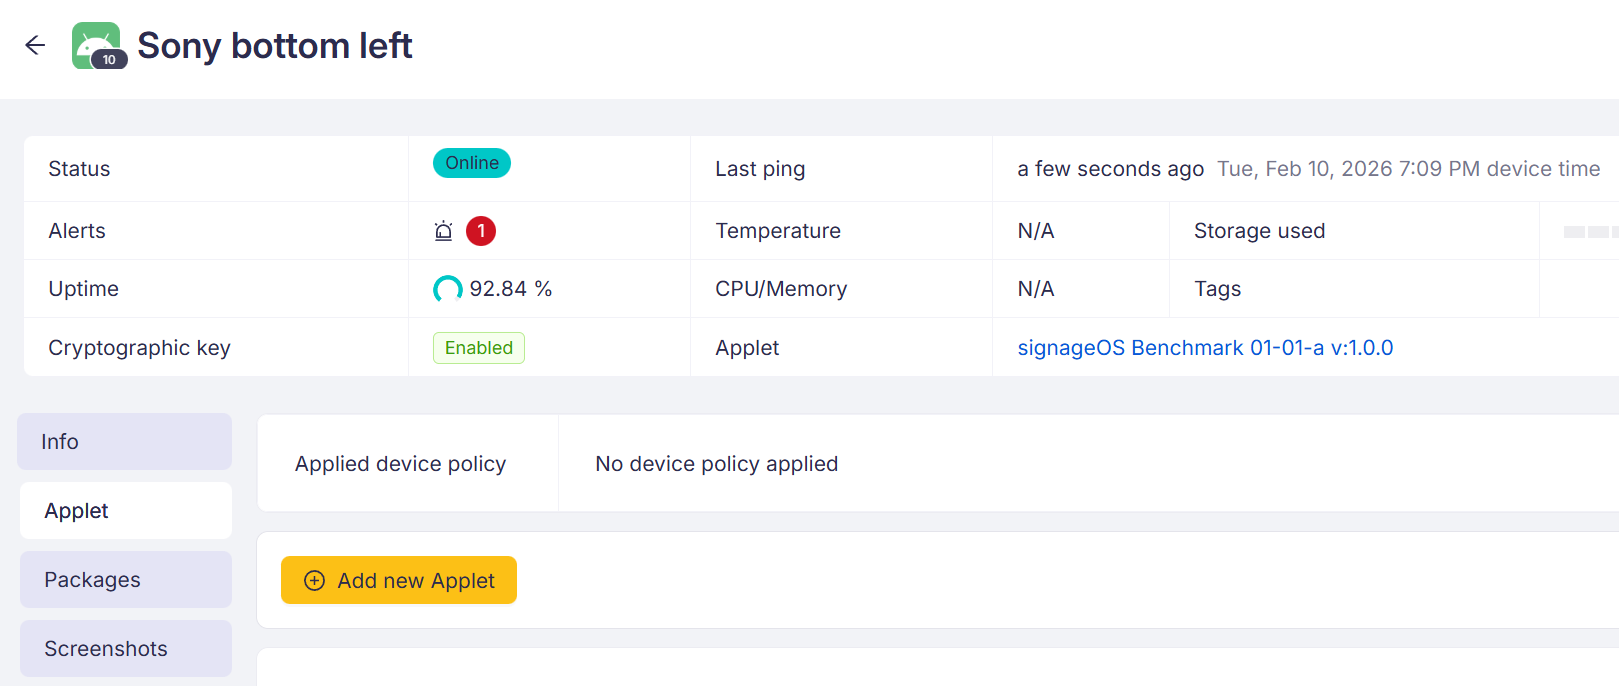Click the Android version 10 badge

[x=109, y=60]
